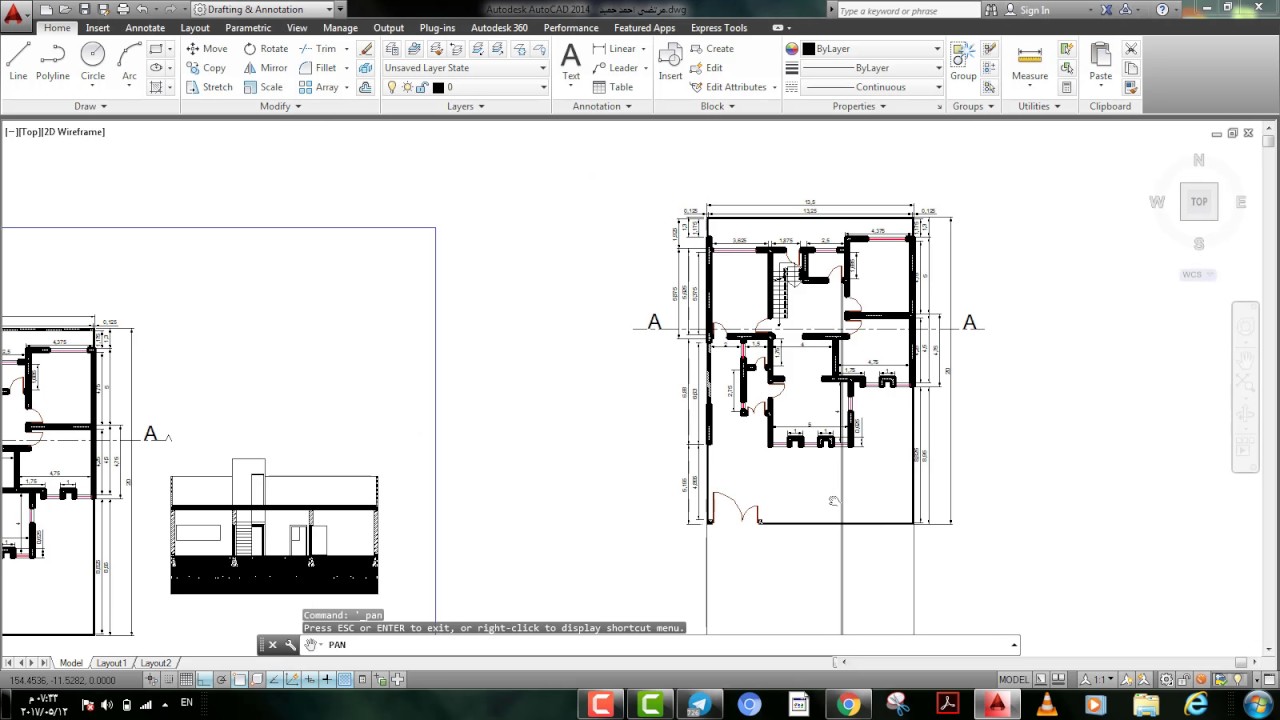Go to the Parametric tab
Image resolution: width=1280 pixels, height=720 pixels.
(x=248, y=28)
